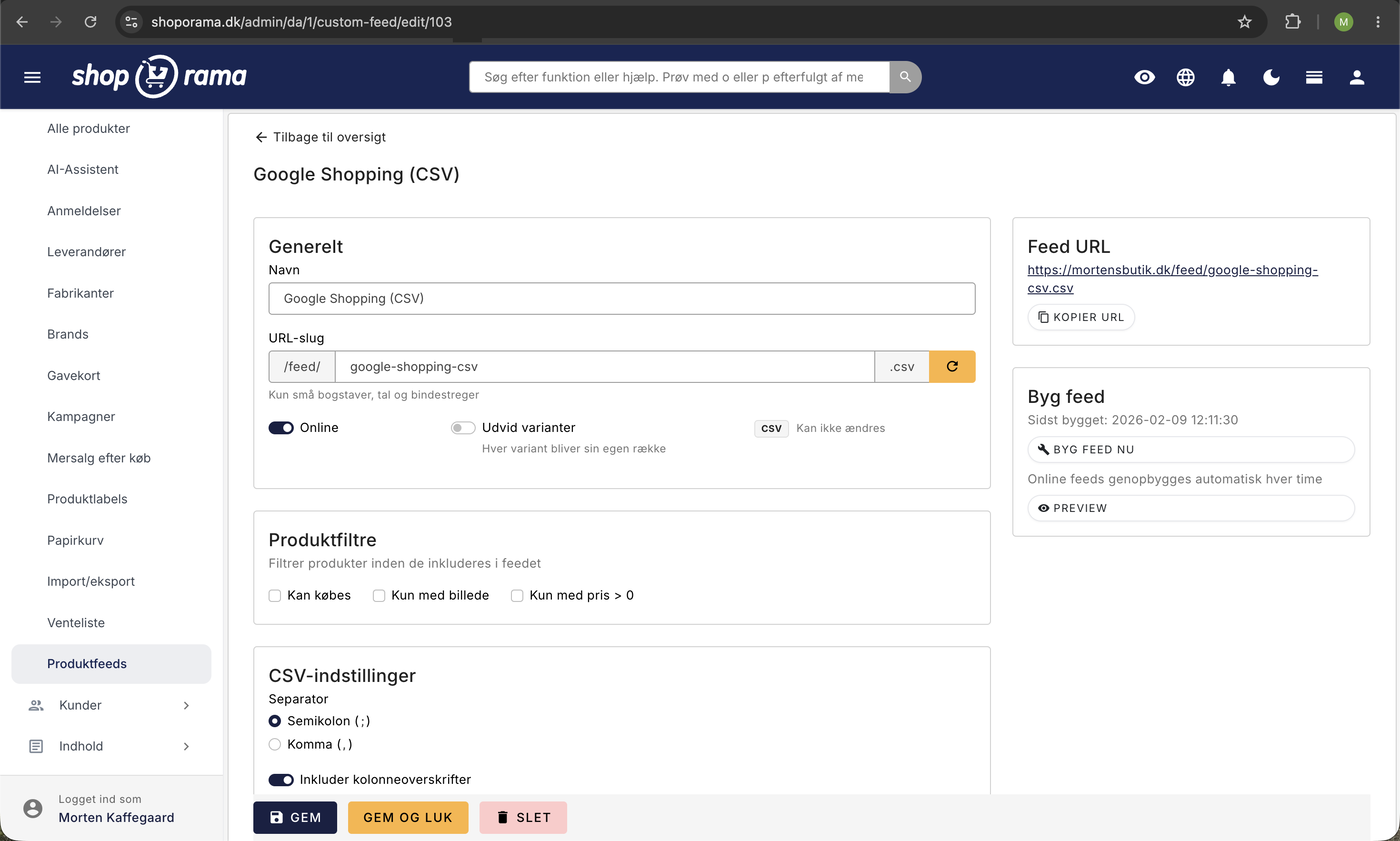Viewport: 1400px width, 841px height.
Task: Open Kampagner in sidebar
Action: click(x=81, y=416)
